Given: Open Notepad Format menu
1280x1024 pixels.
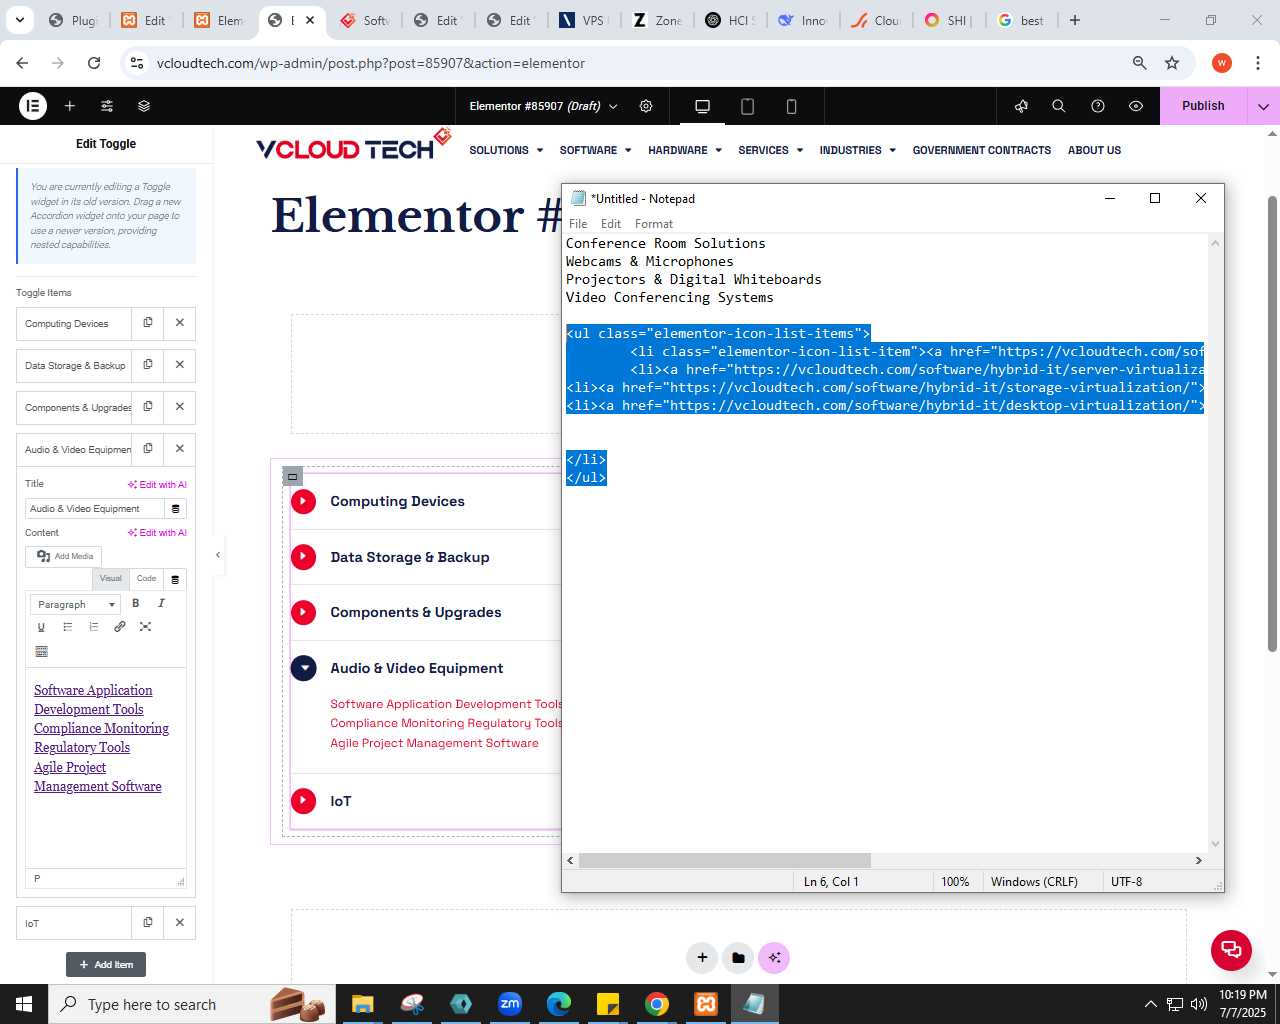Looking at the screenshot, I should click(654, 224).
